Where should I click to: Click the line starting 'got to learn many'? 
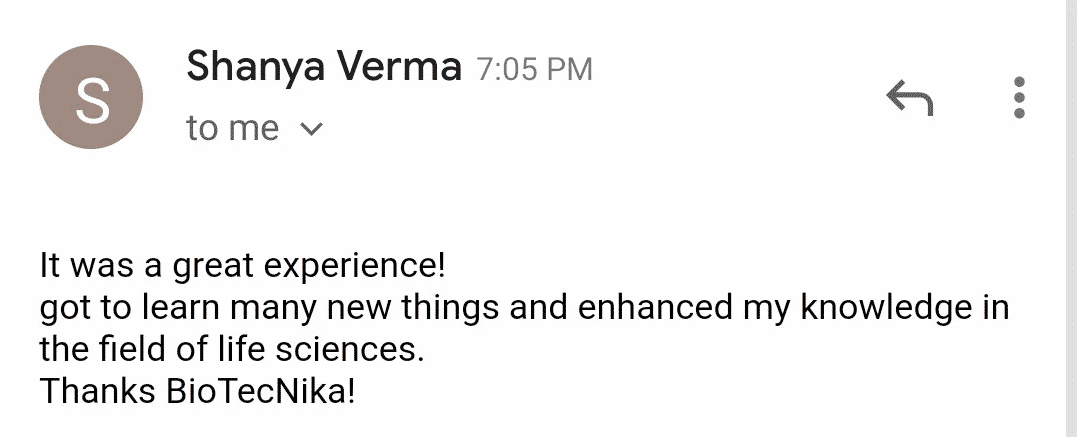pos(525,308)
